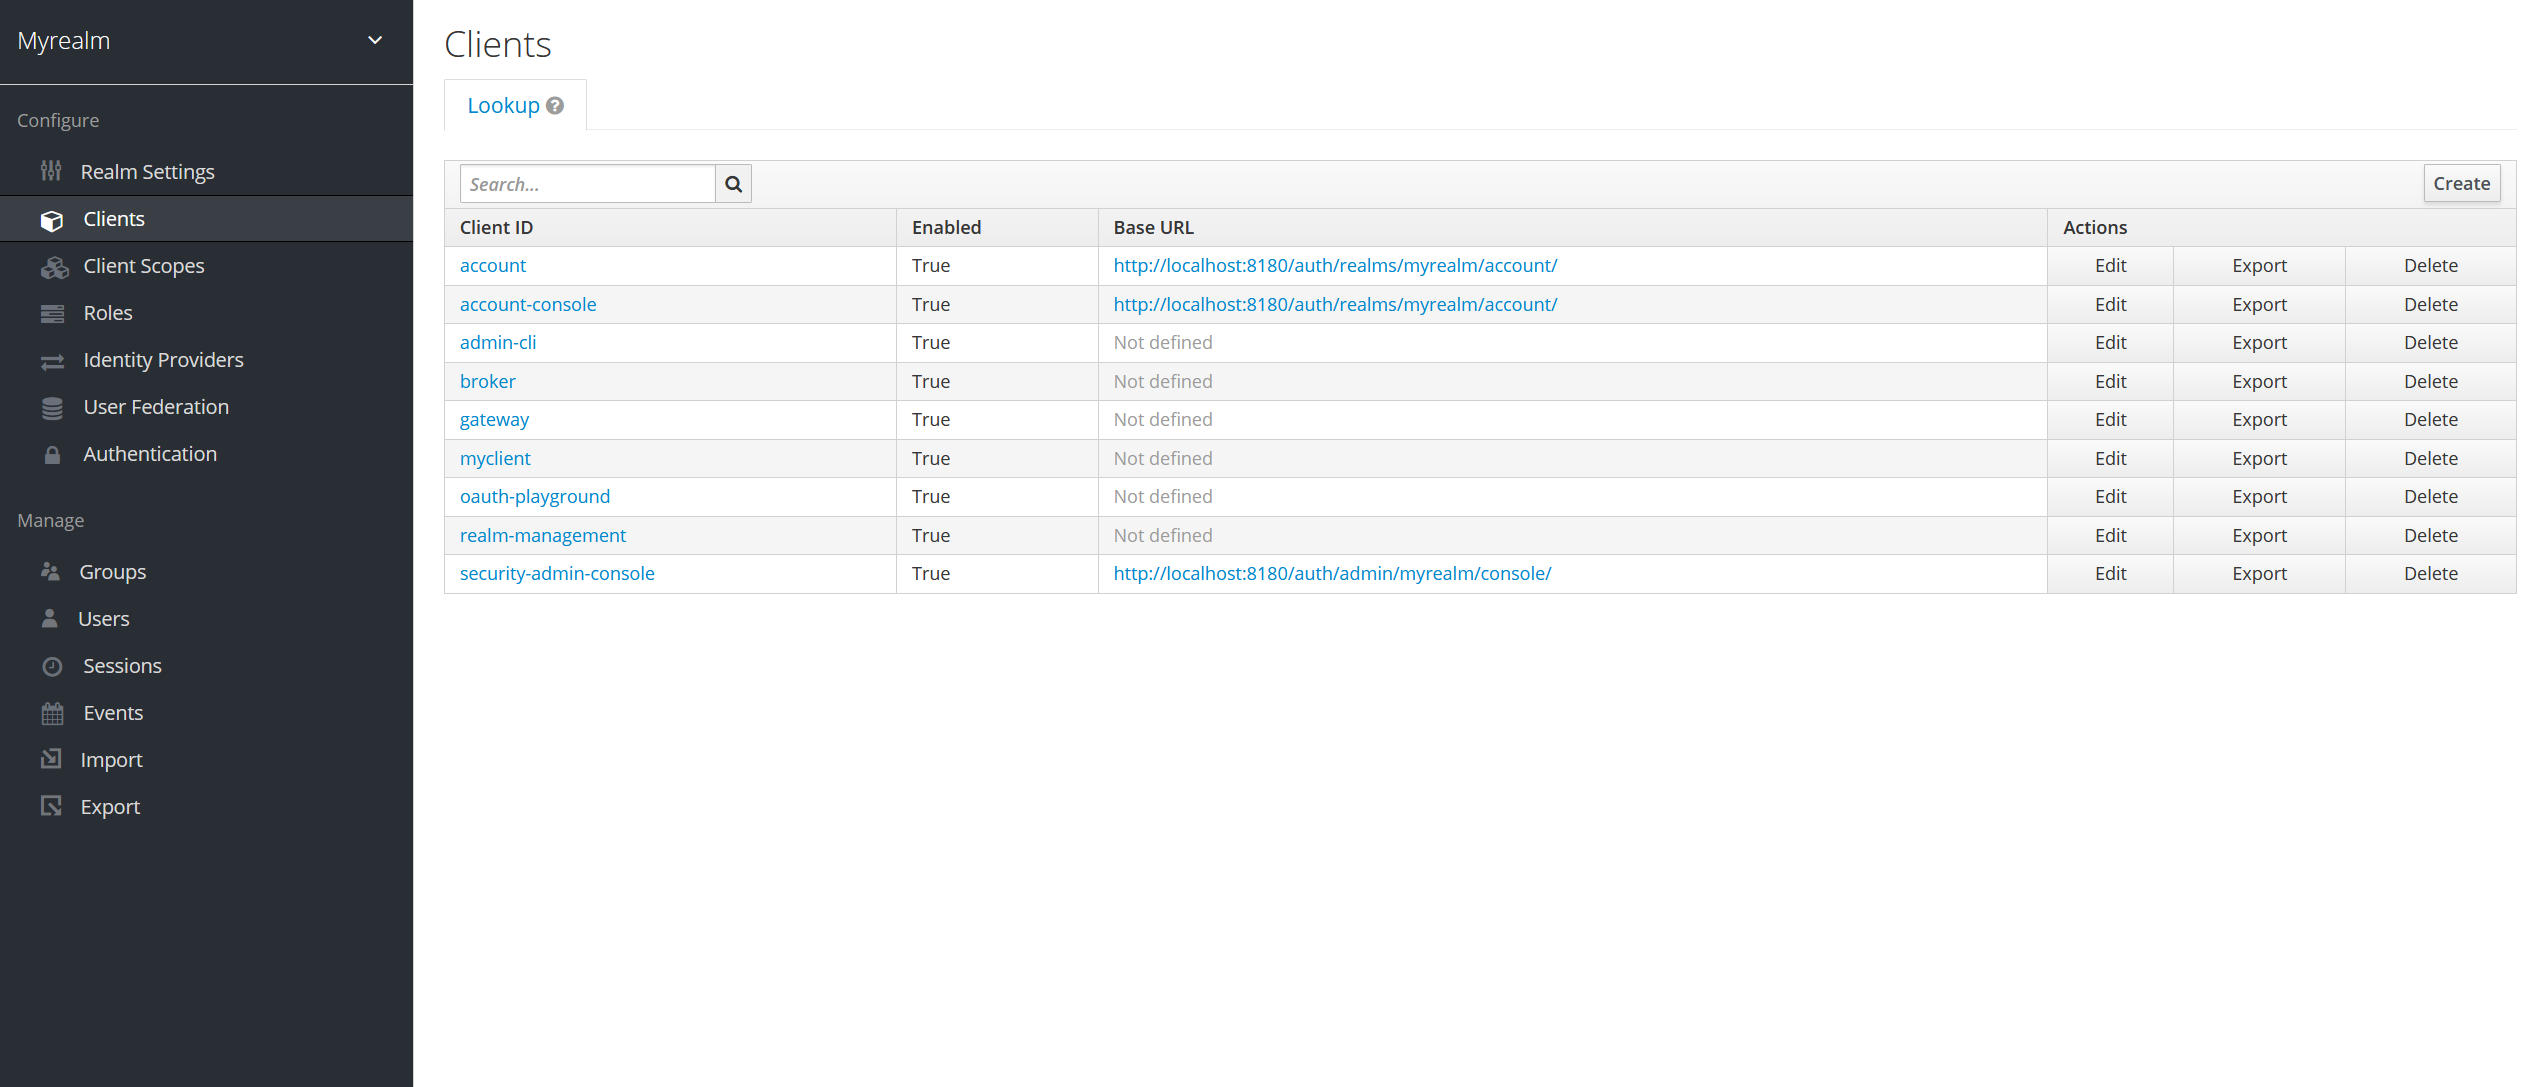This screenshot has height=1087, width=2539.
Task: Edit the myclient client
Action: click(x=2110, y=459)
